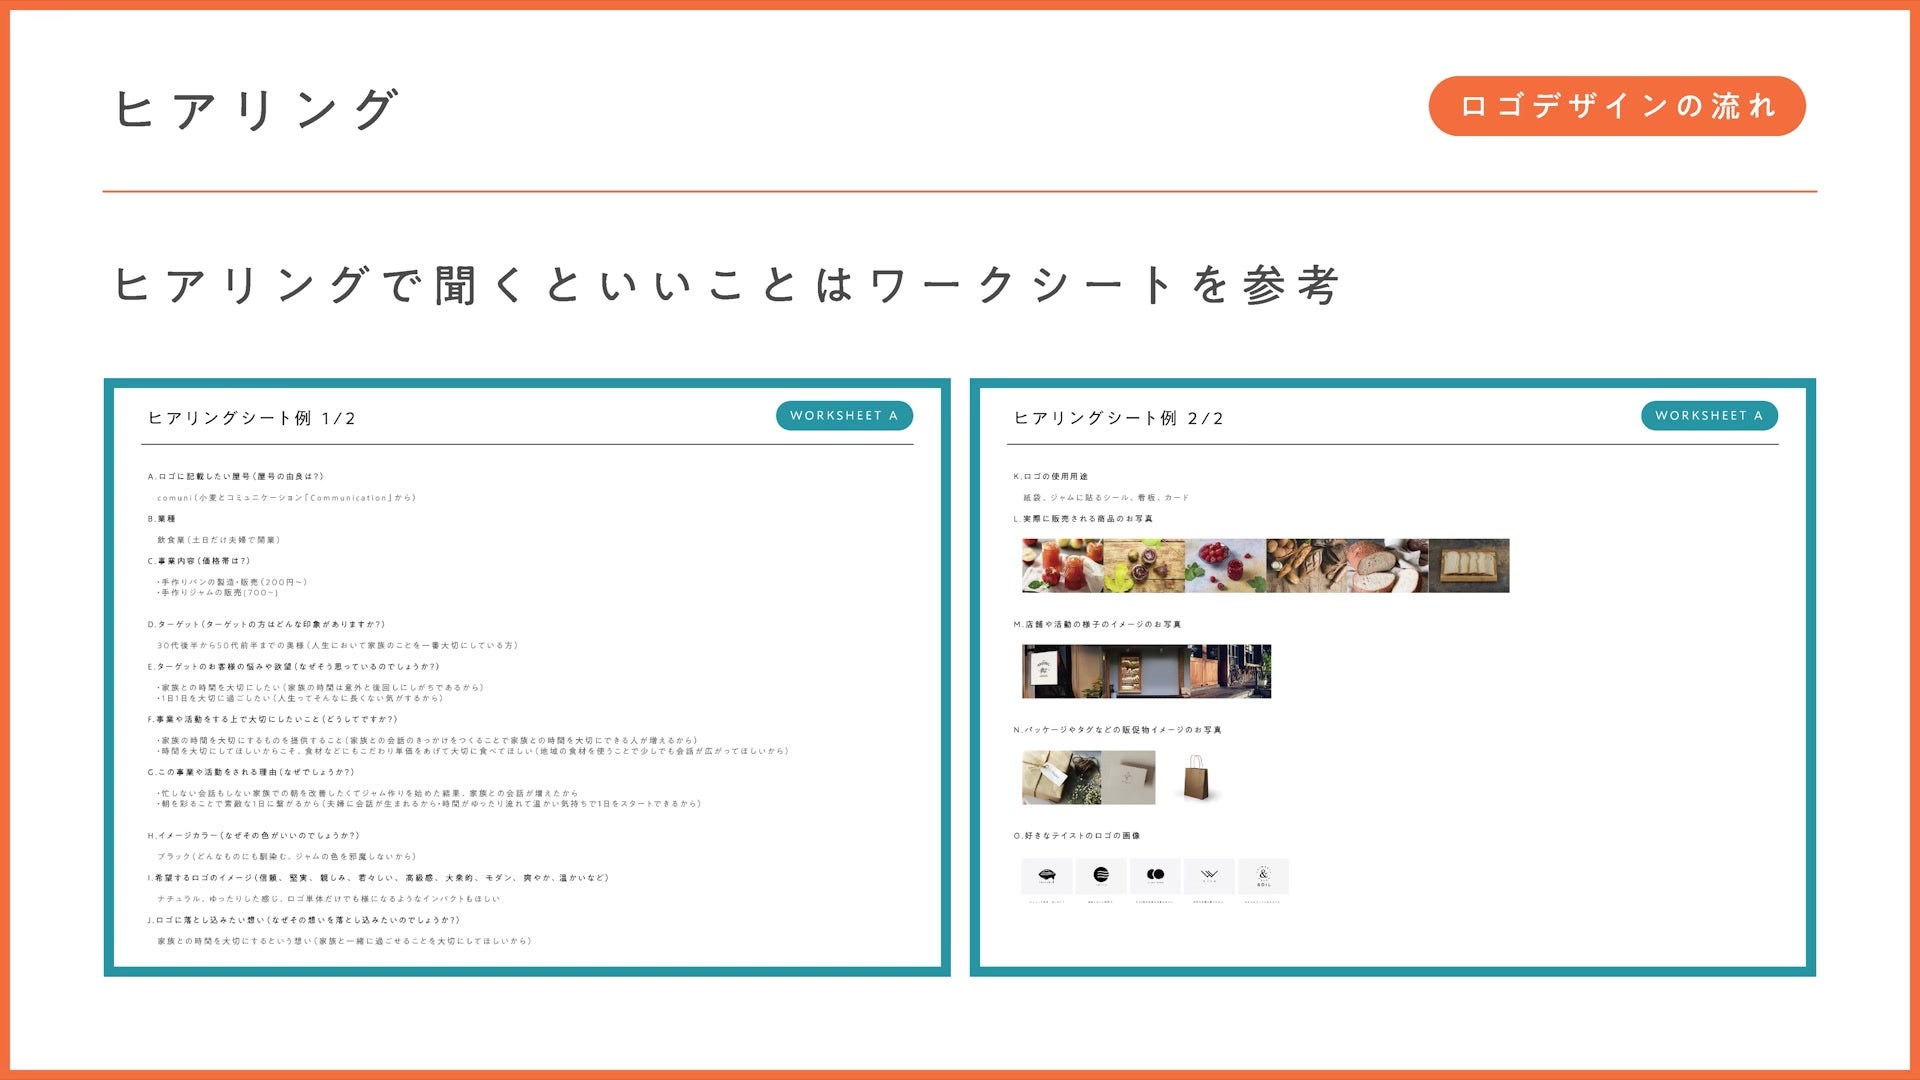Click the orange ロゴデザインの流れ badge
This screenshot has height=1080, width=1920.
pos(1617,104)
